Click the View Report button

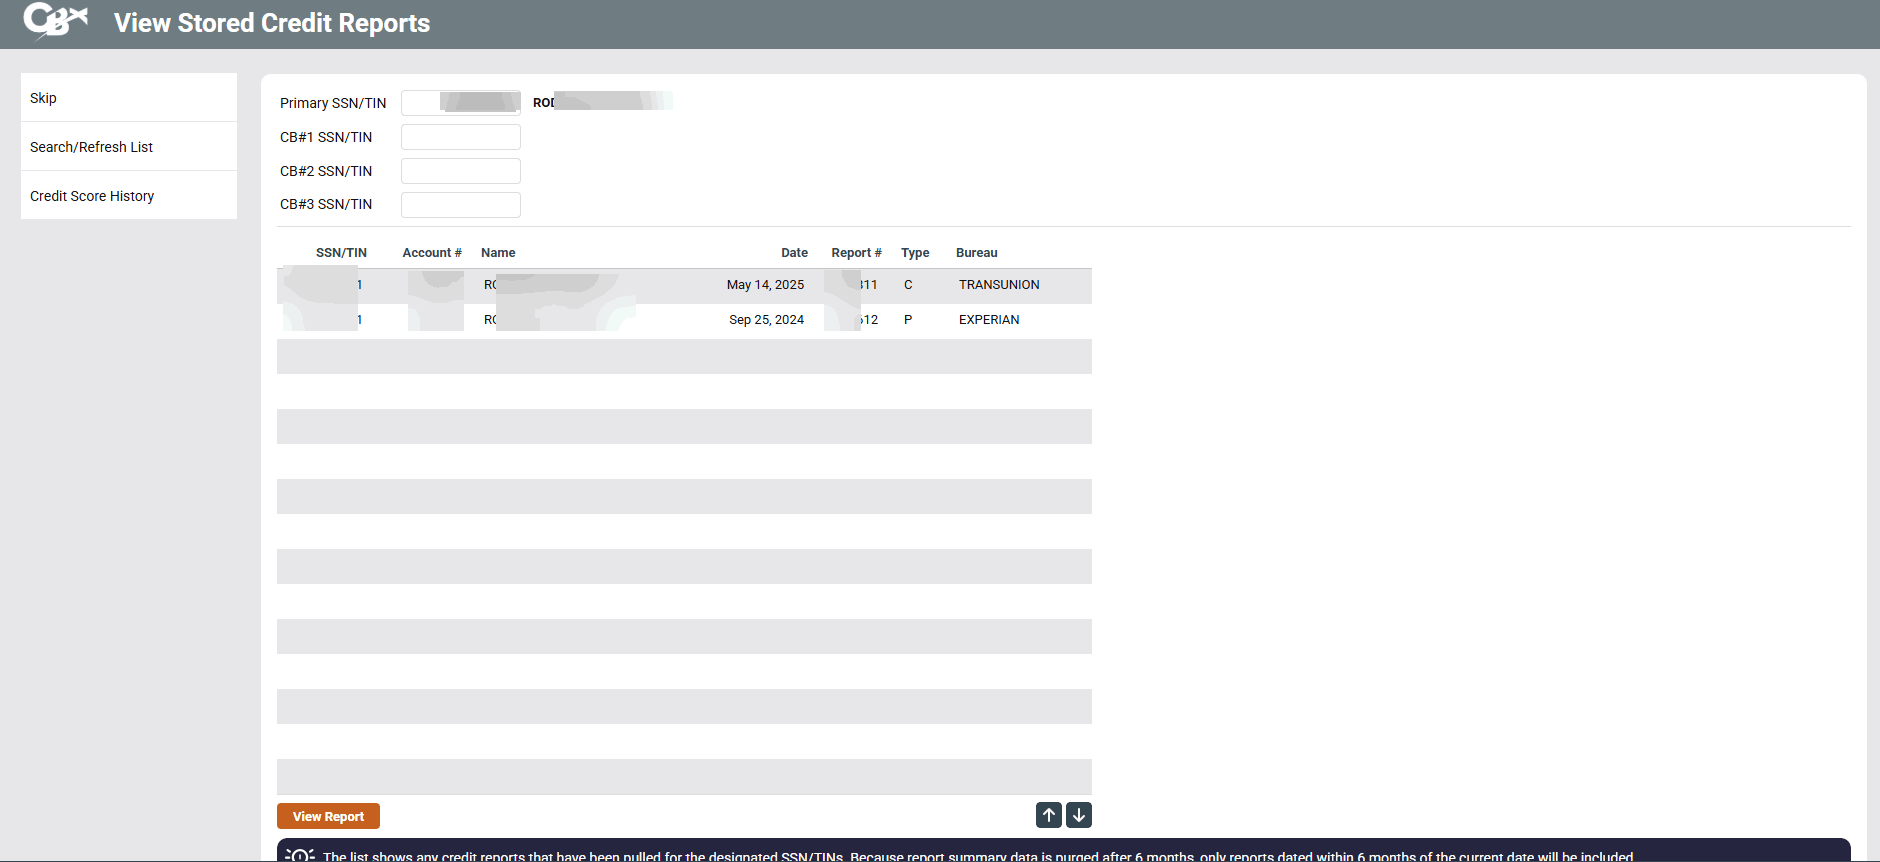tap(328, 816)
